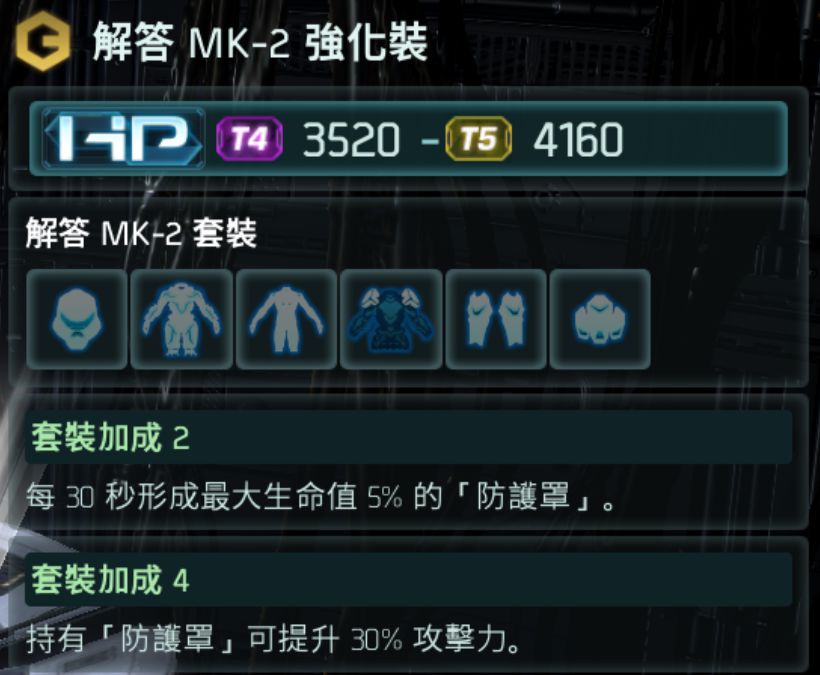Click the 套裝加成 4 header bar
This screenshot has height=675, width=820.
[408, 579]
